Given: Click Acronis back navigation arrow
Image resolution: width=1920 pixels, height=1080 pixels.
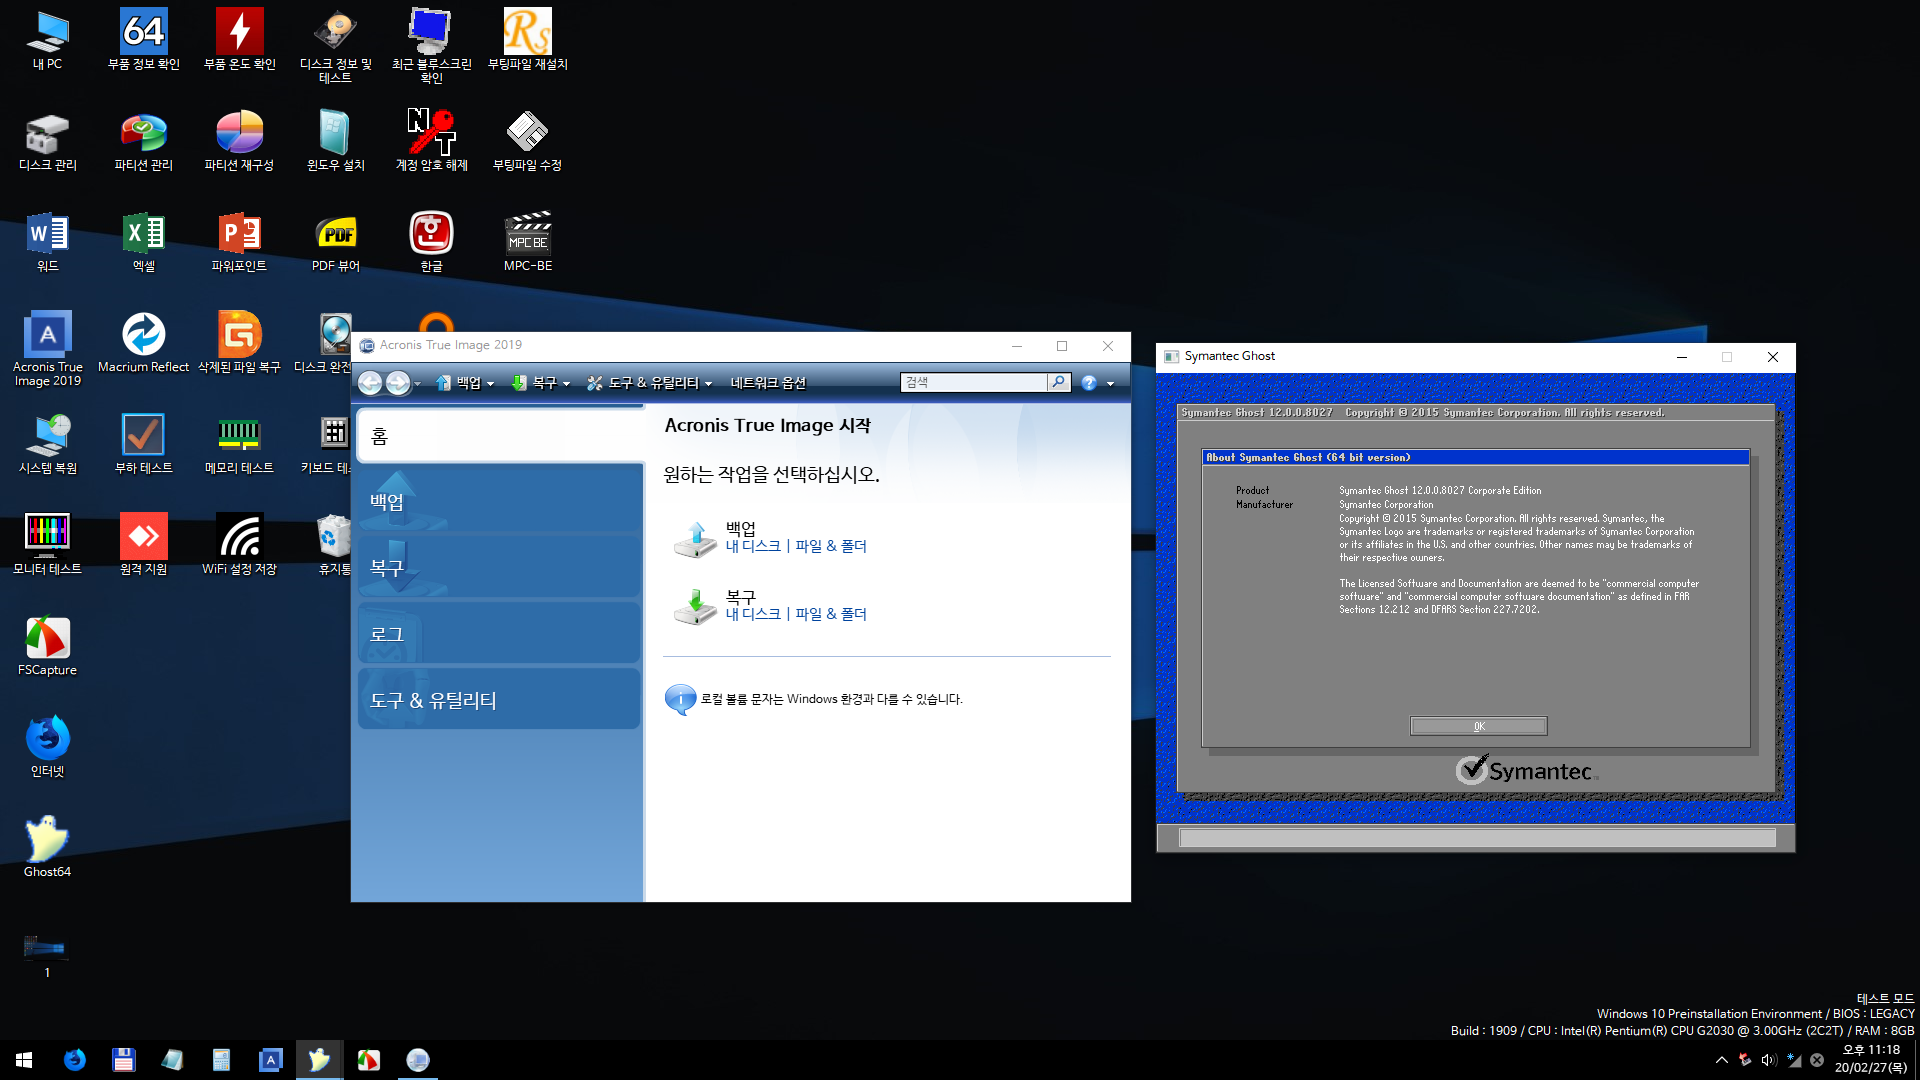Looking at the screenshot, I should [x=370, y=383].
